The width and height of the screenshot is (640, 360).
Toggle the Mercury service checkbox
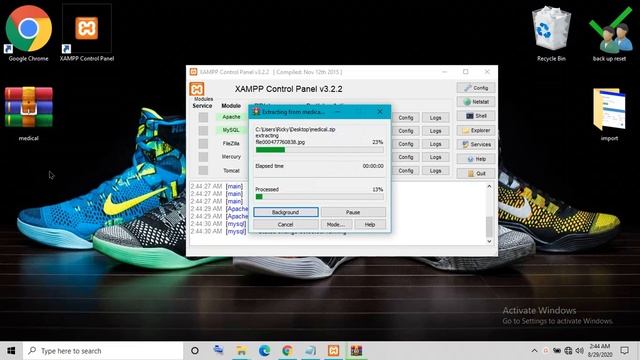click(x=203, y=157)
